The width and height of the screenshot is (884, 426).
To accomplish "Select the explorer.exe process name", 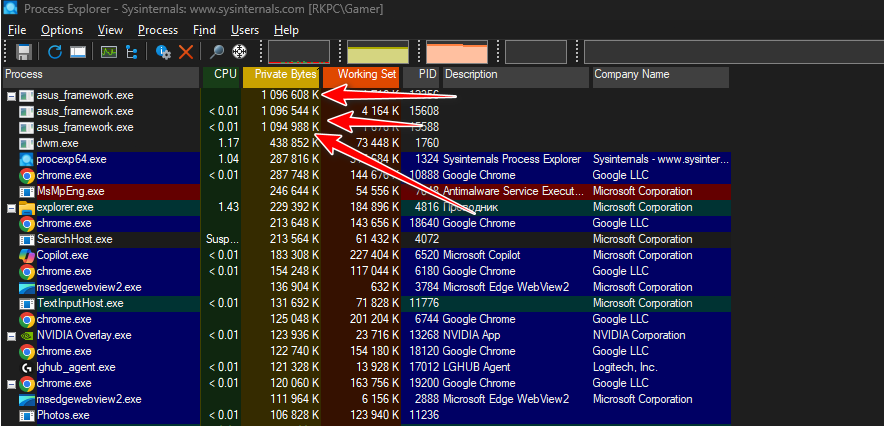I will [x=65, y=207].
